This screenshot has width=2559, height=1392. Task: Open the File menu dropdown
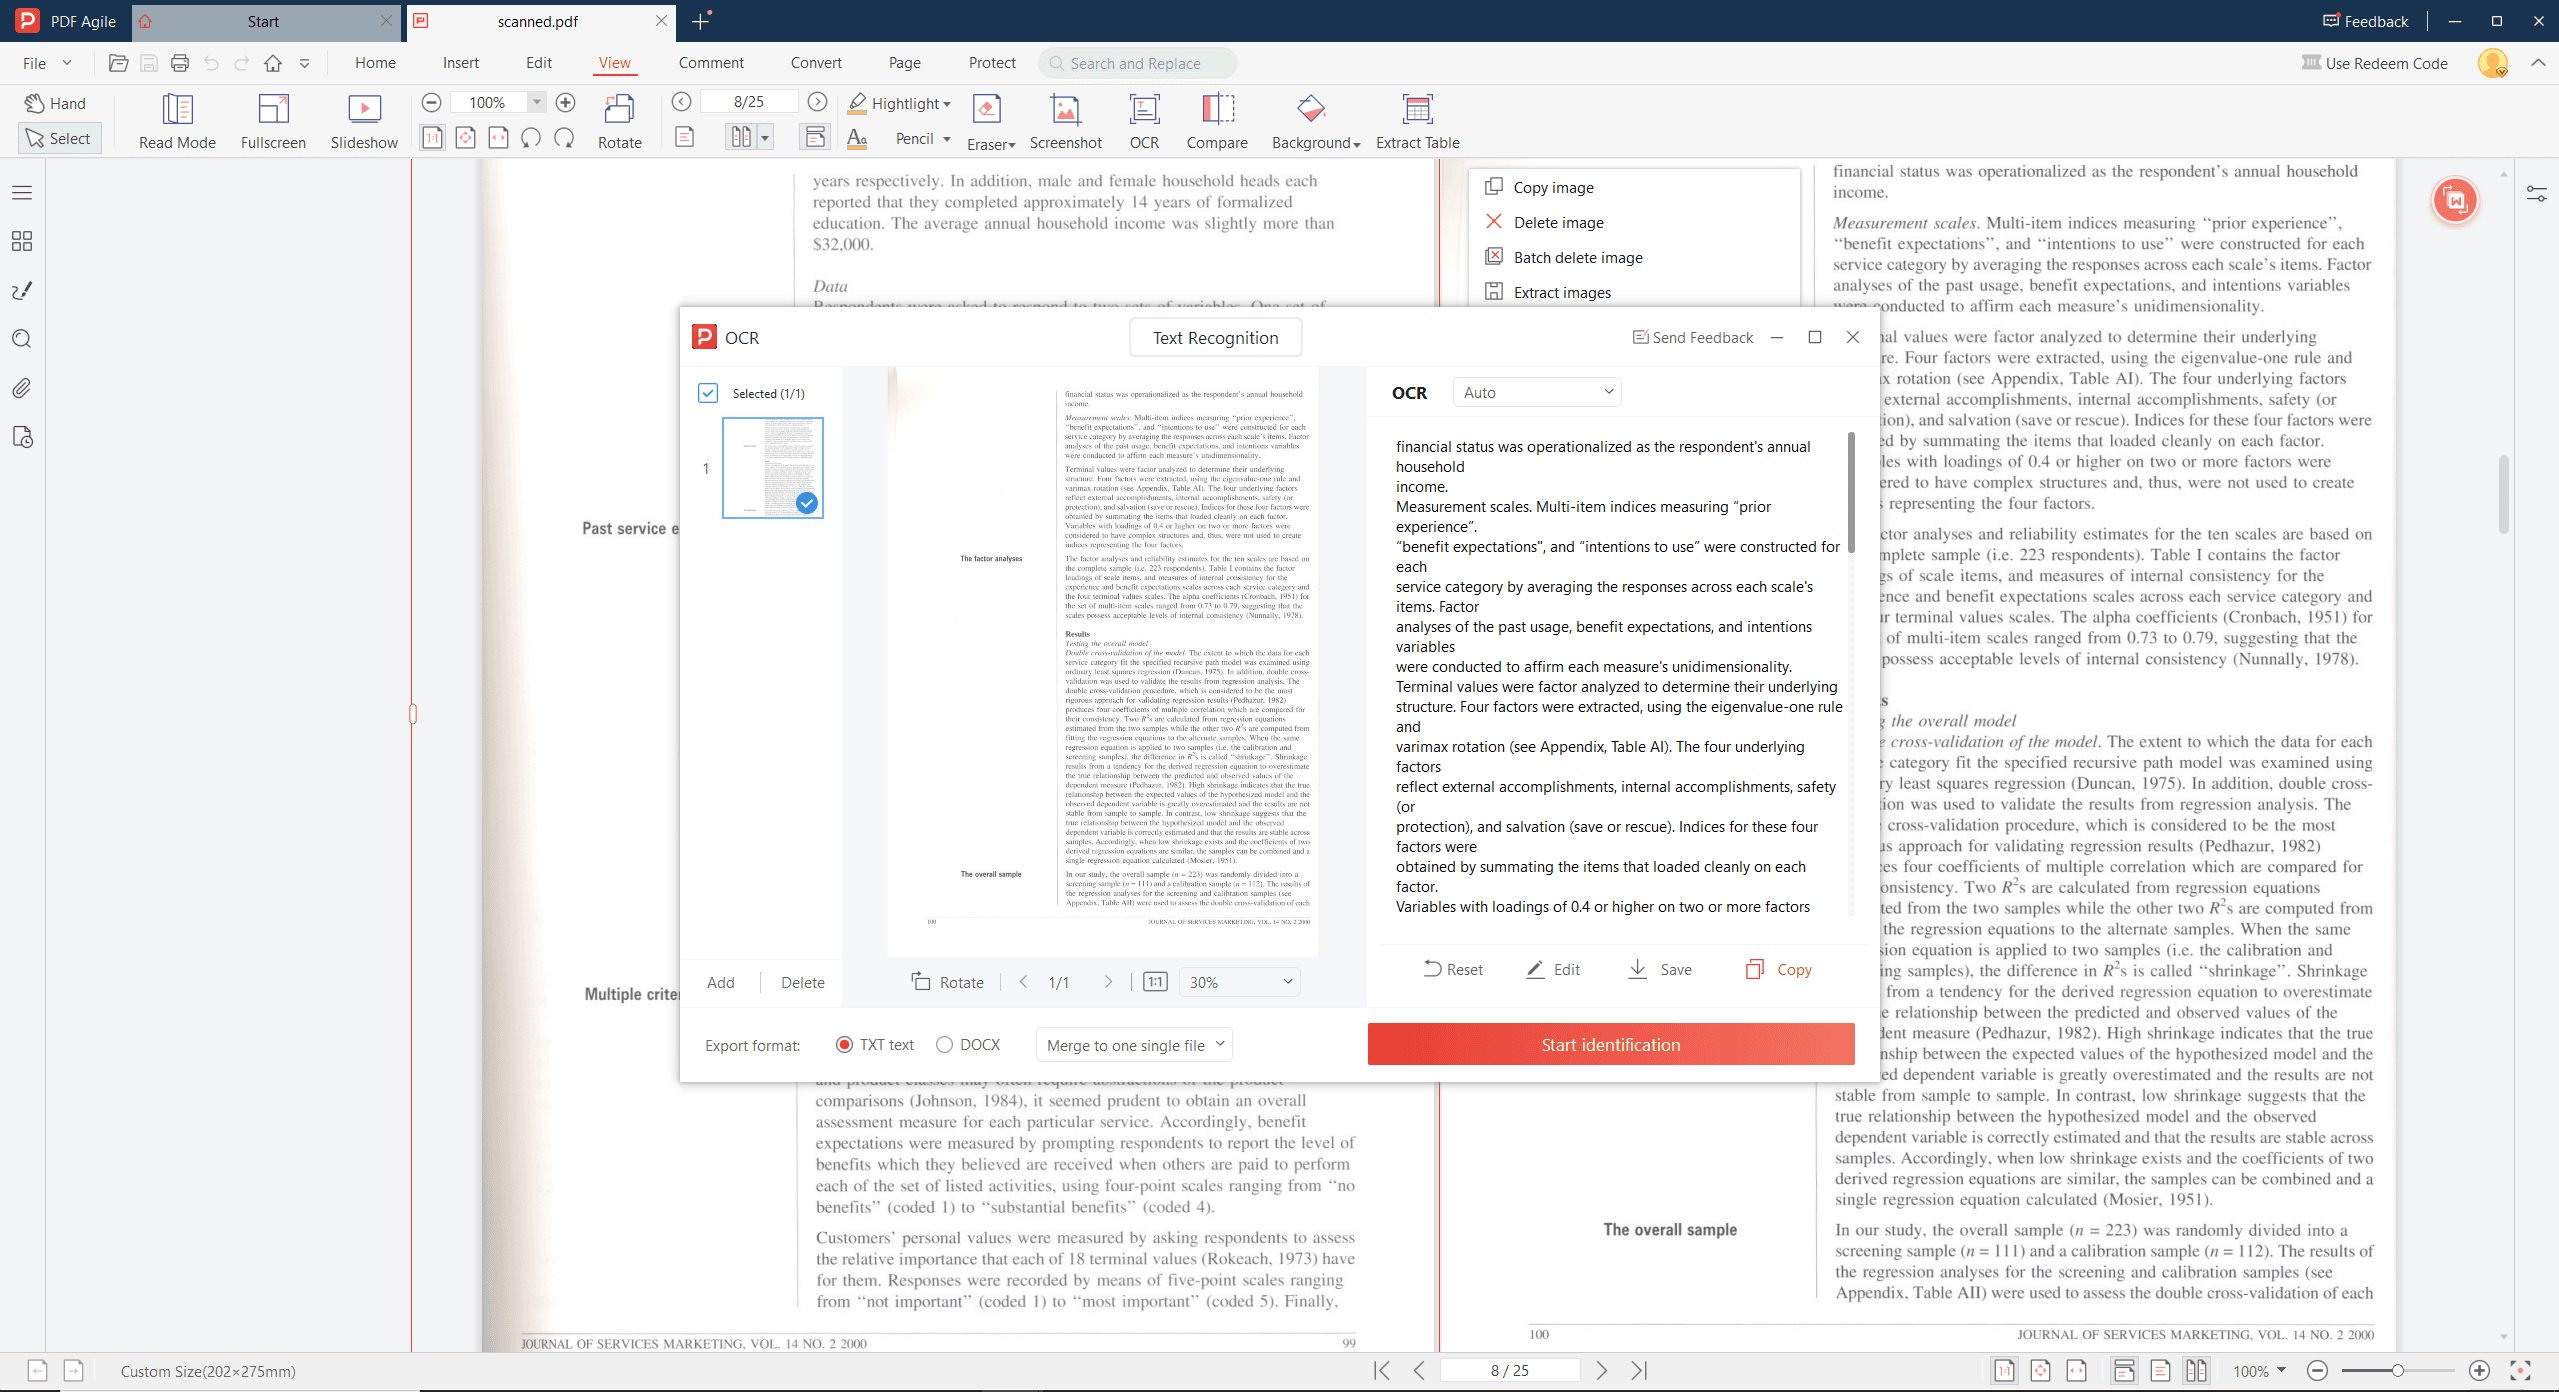(x=47, y=63)
